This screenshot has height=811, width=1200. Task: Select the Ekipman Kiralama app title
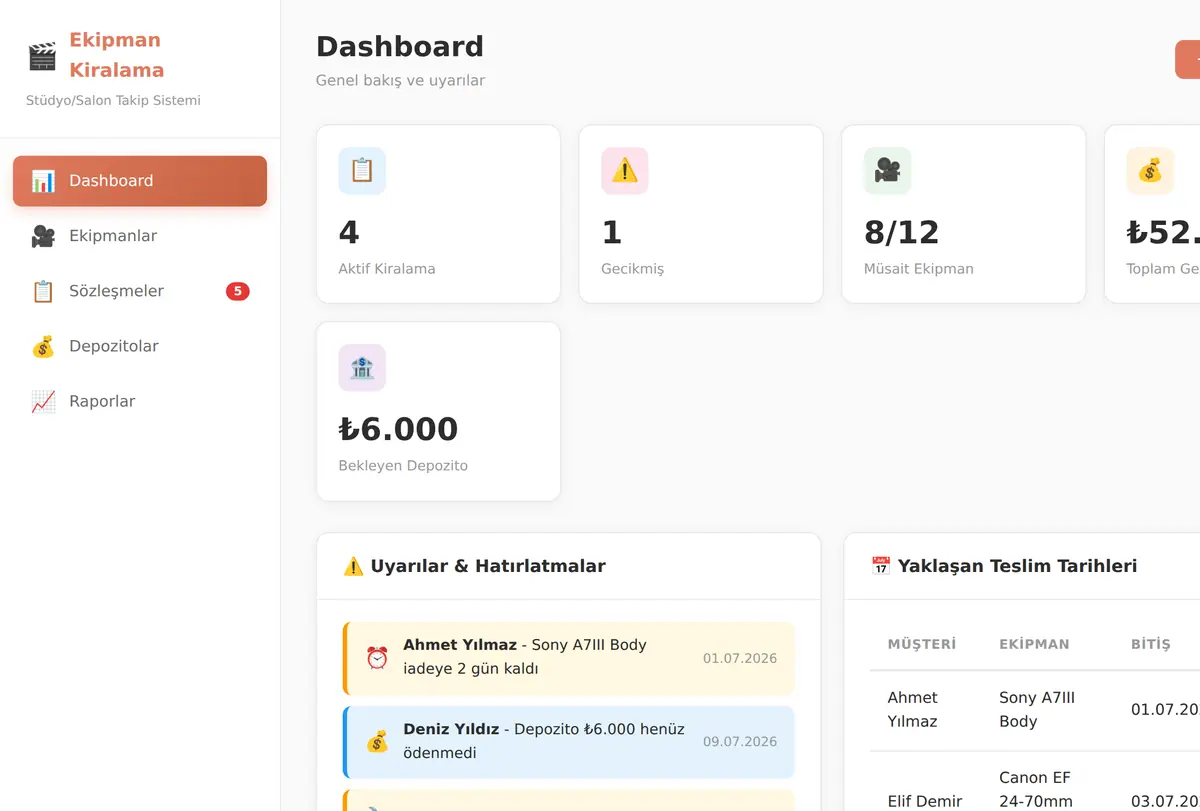(116, 55)
